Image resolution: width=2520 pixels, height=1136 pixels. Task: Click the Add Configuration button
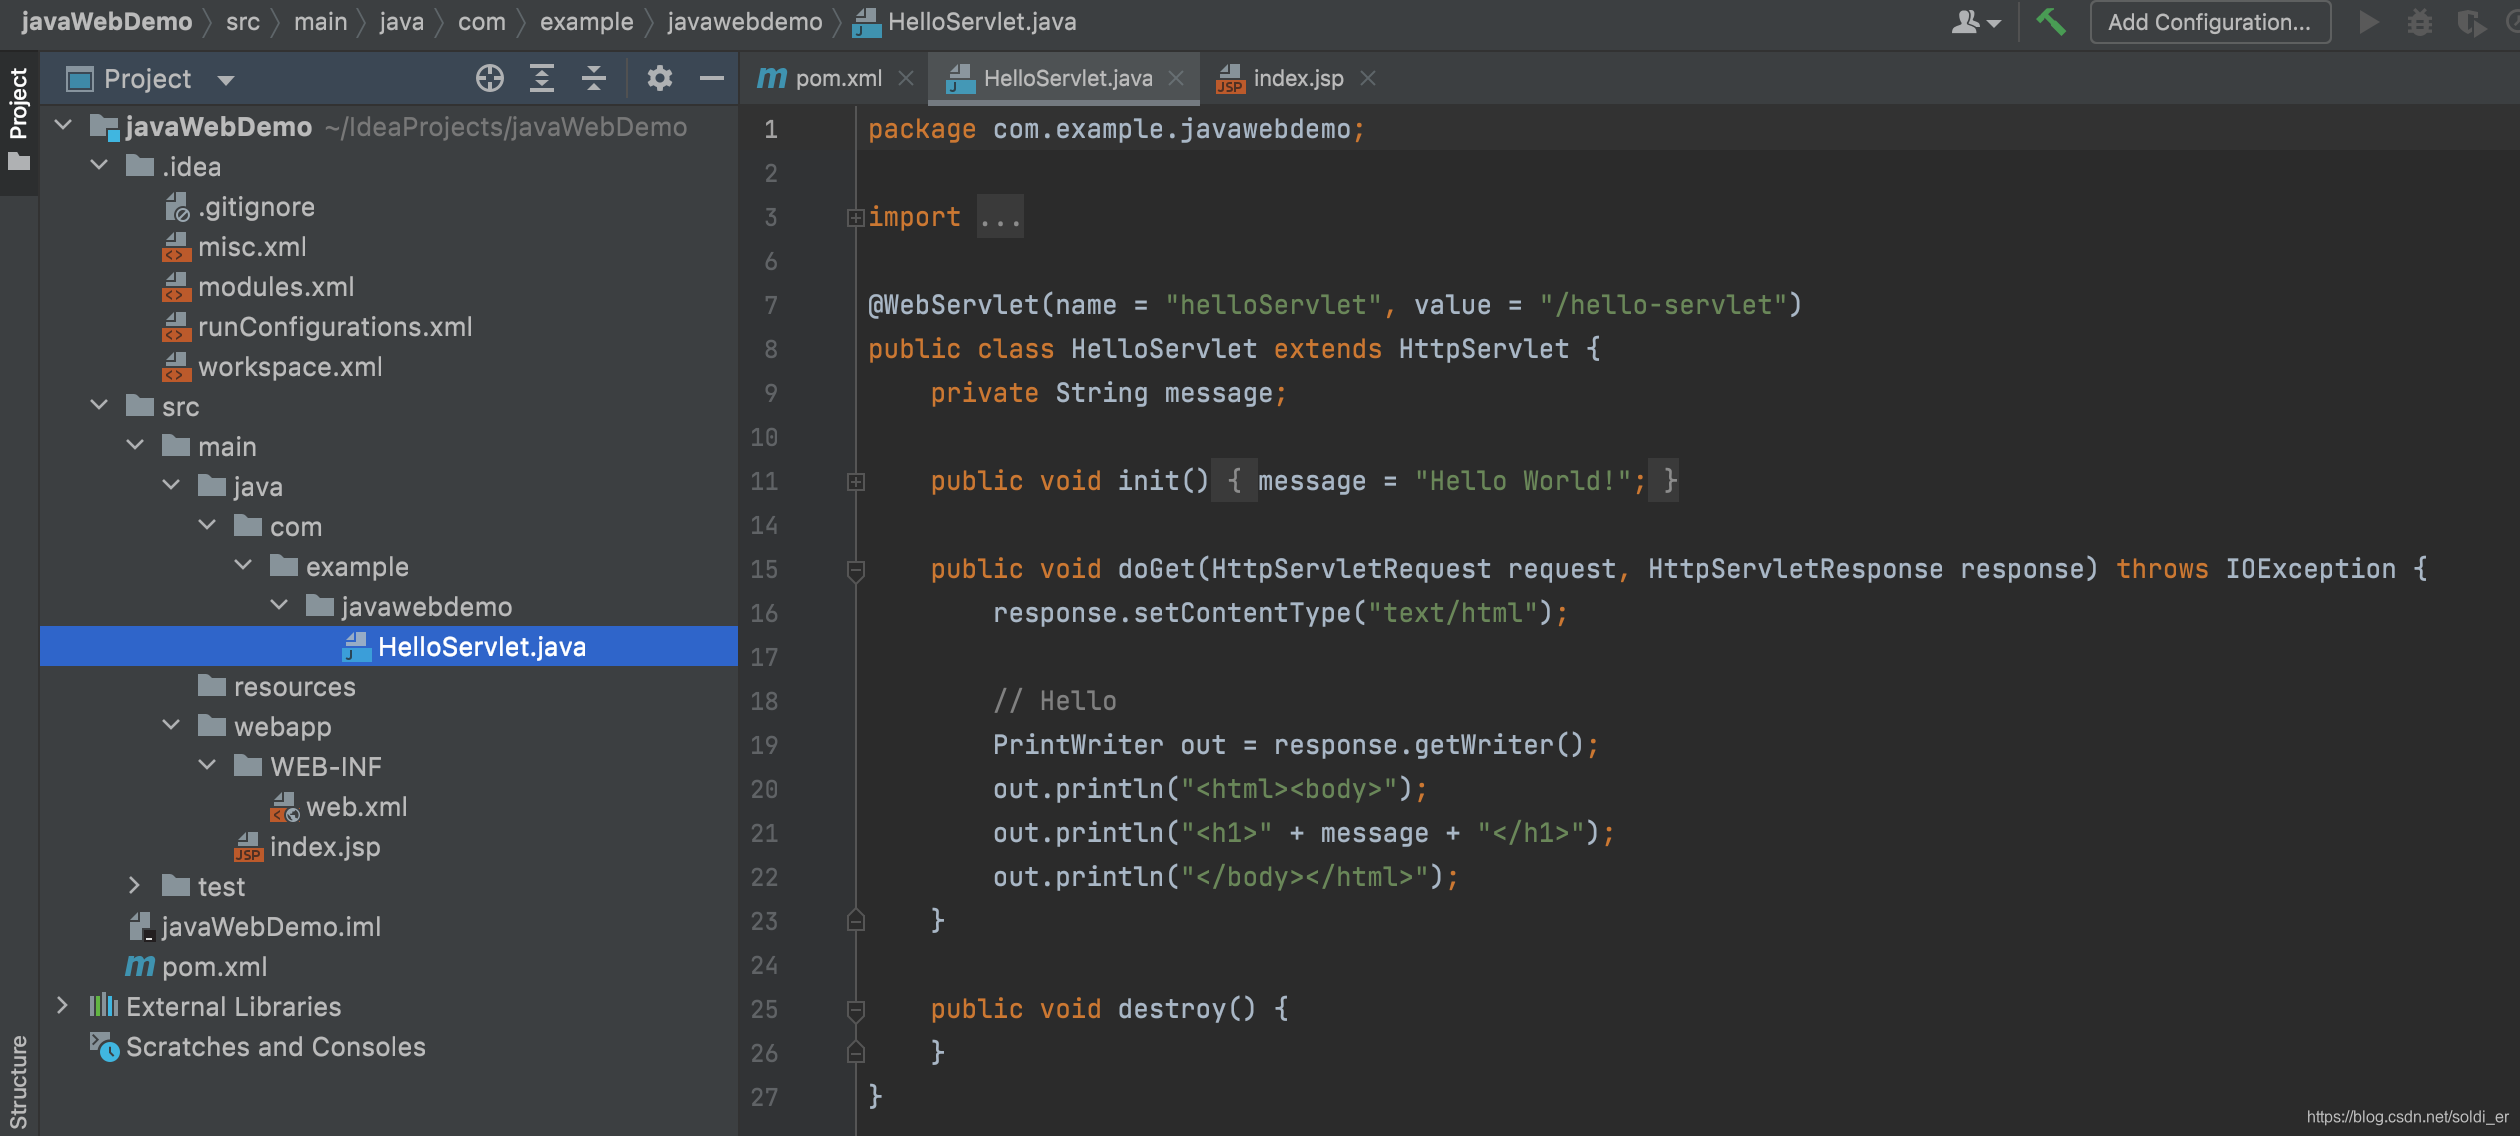(2210, 22)
